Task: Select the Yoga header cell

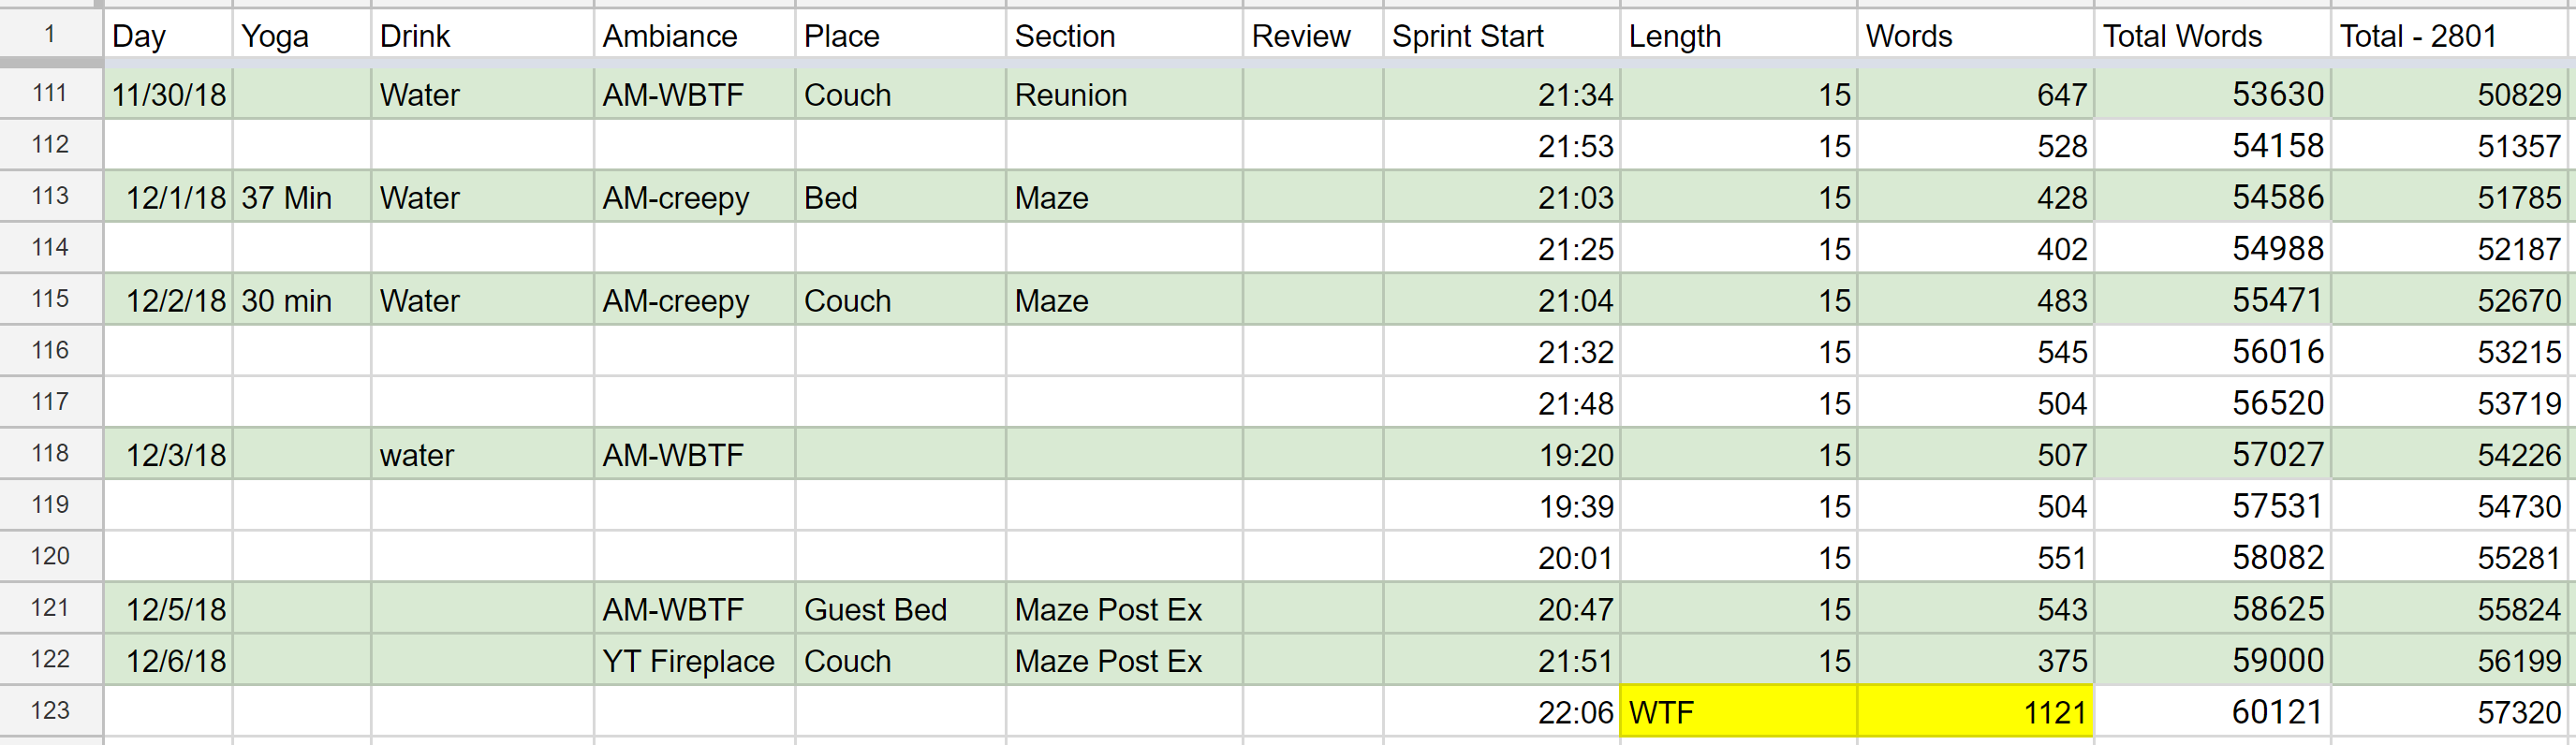Action: tap(301, 36)
